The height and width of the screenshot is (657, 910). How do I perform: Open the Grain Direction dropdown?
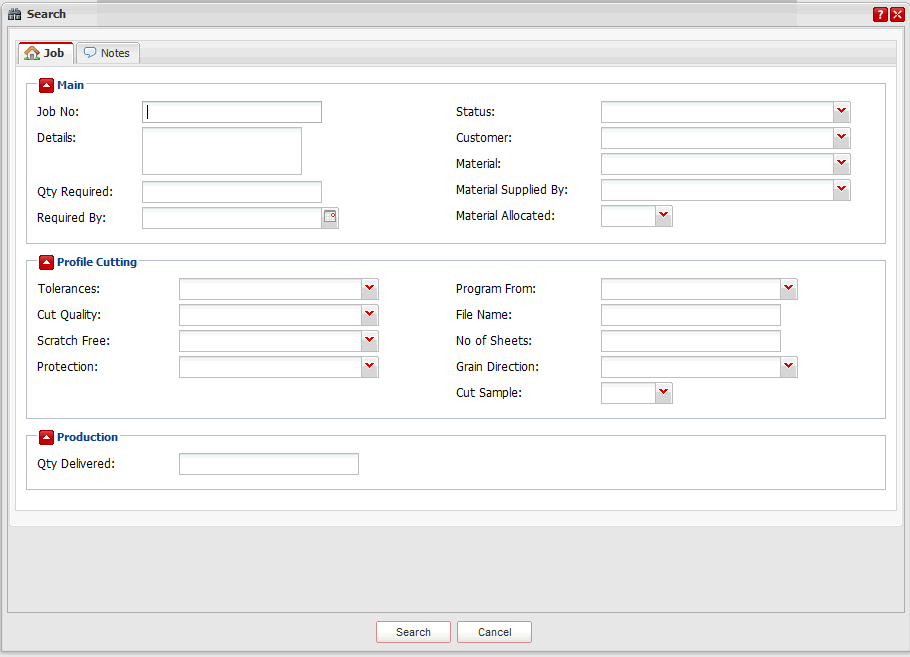click(789, 367)
